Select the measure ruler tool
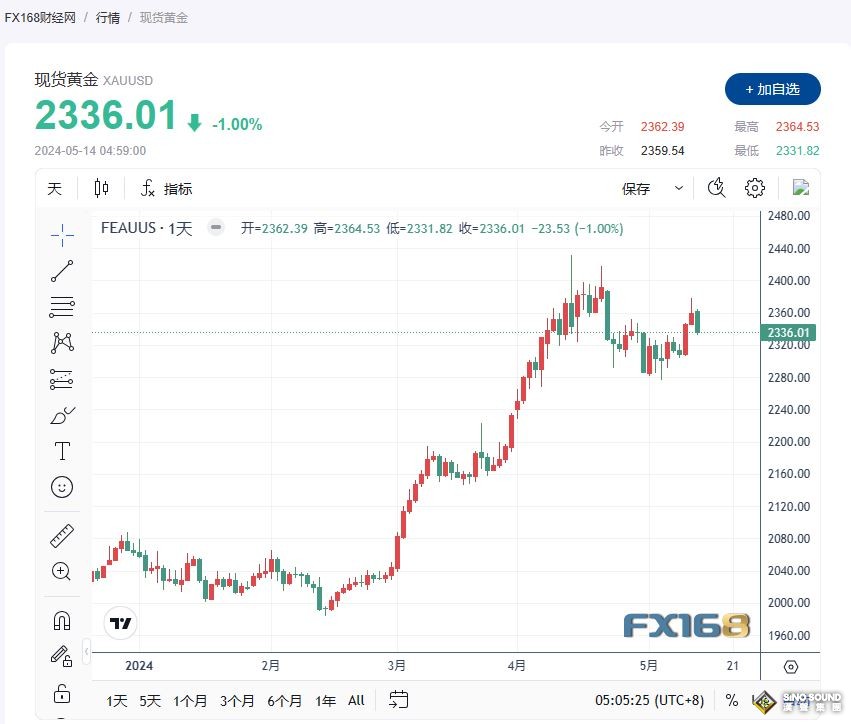 [x=61, y=535]
